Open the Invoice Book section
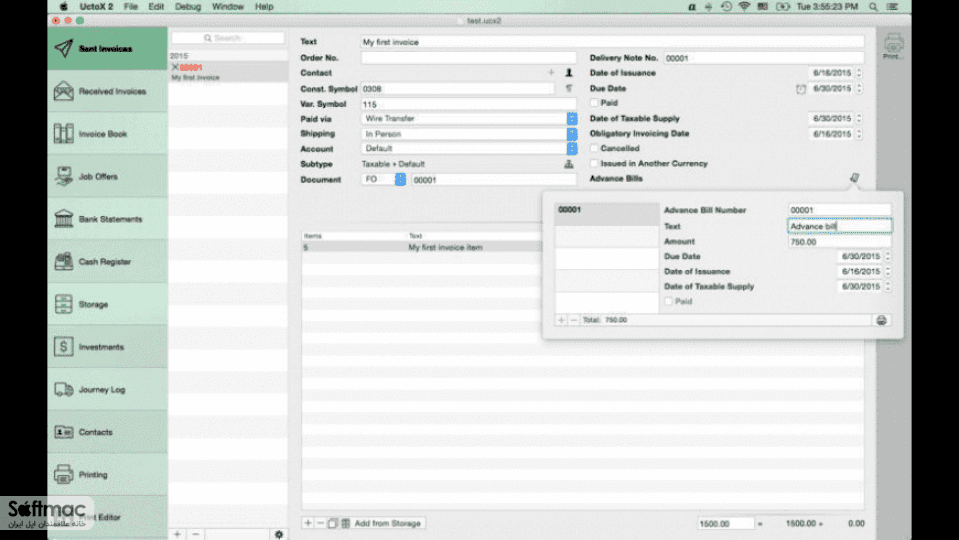Screen dimensions: 959x540 (x=108, y=133)
